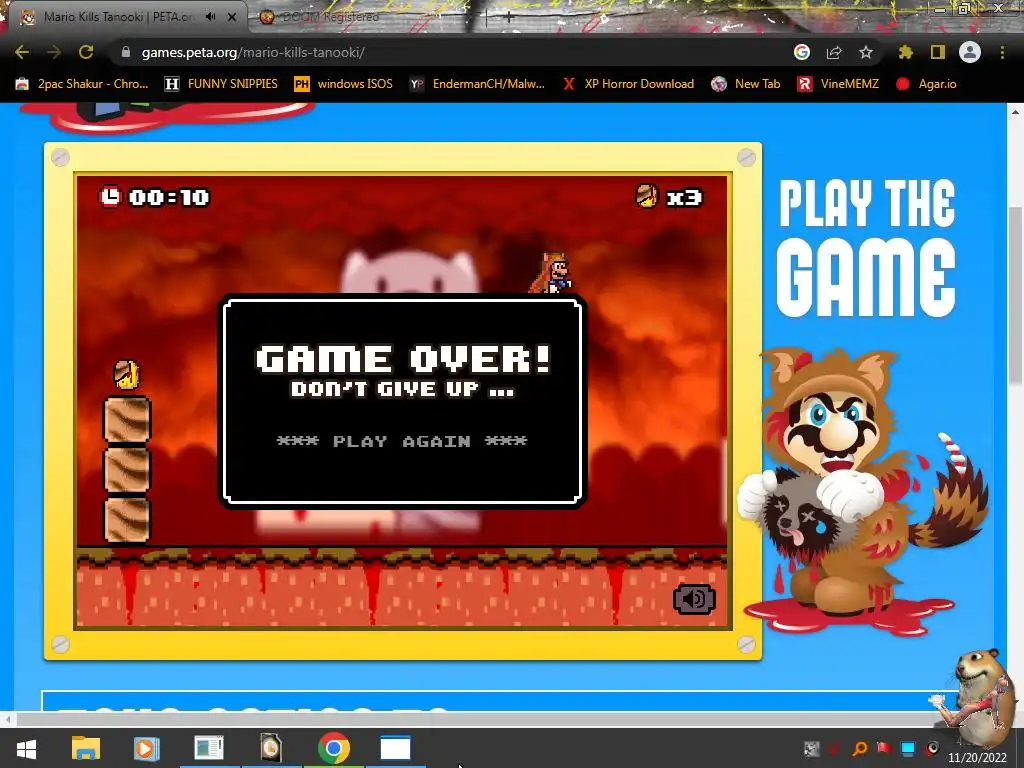Open the FUNNY SNIPPIES bookmark

tap(221, 84)
